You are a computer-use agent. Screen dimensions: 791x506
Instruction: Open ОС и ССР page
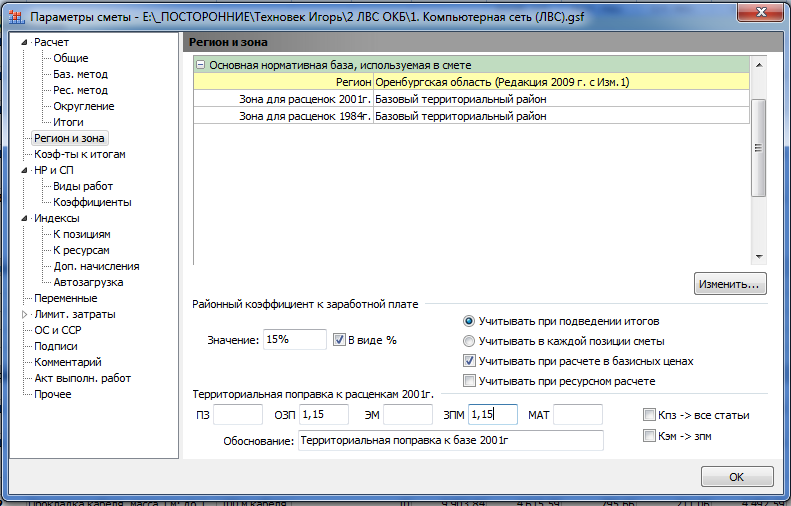[58, 330]
